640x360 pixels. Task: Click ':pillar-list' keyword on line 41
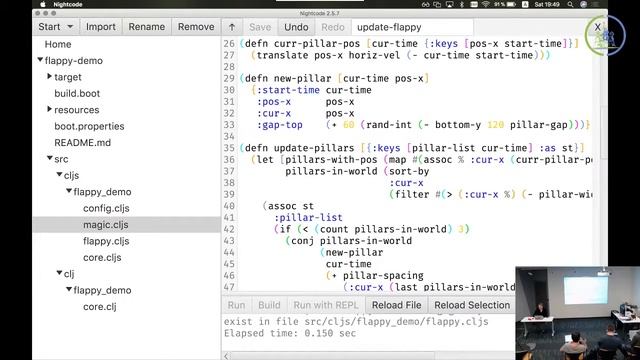point(308,218)
